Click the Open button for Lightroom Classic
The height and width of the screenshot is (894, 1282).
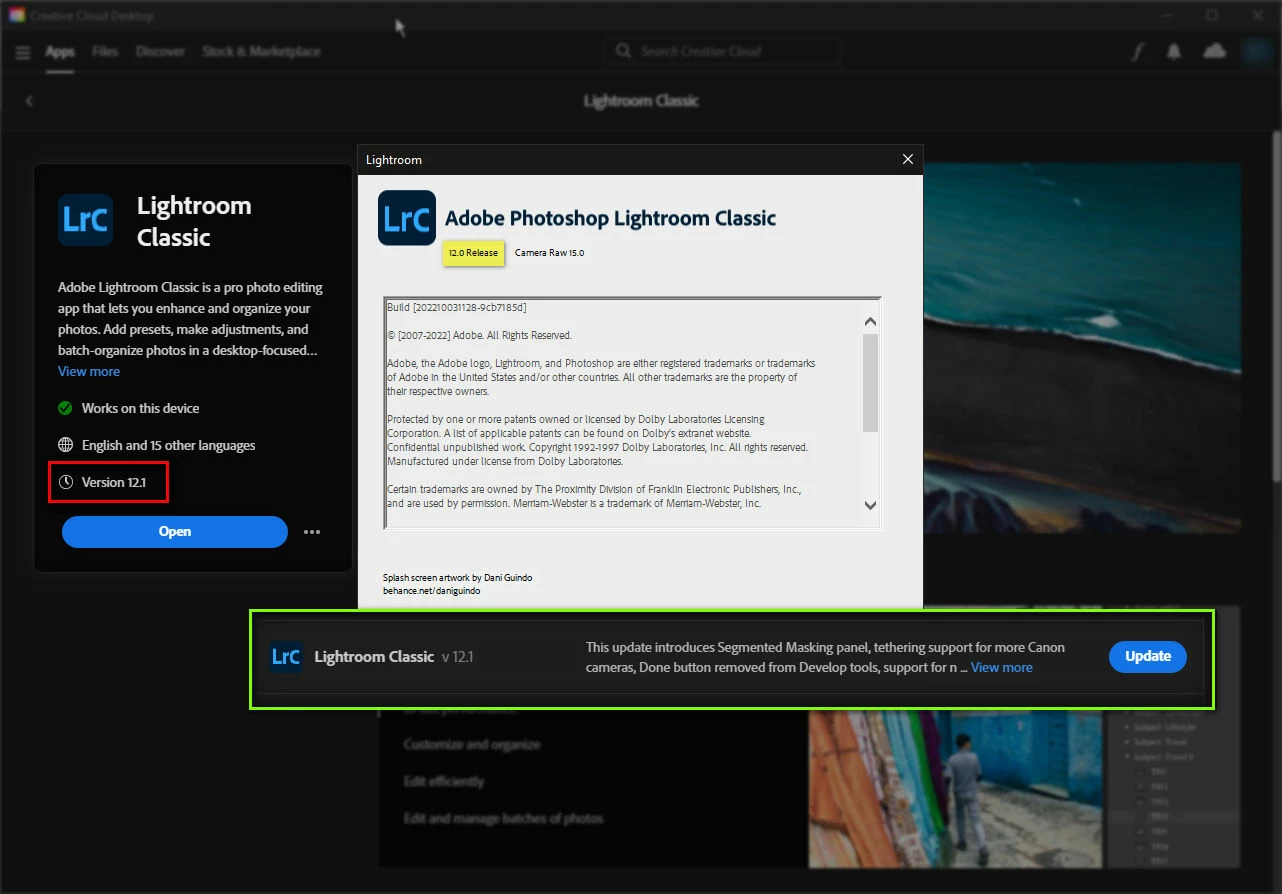[x=175, y=532]
